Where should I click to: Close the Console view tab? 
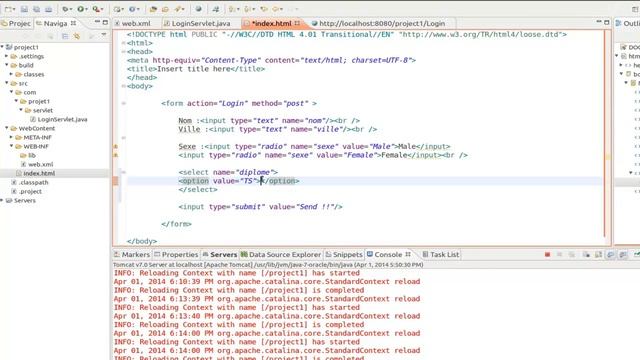(408, 254)
